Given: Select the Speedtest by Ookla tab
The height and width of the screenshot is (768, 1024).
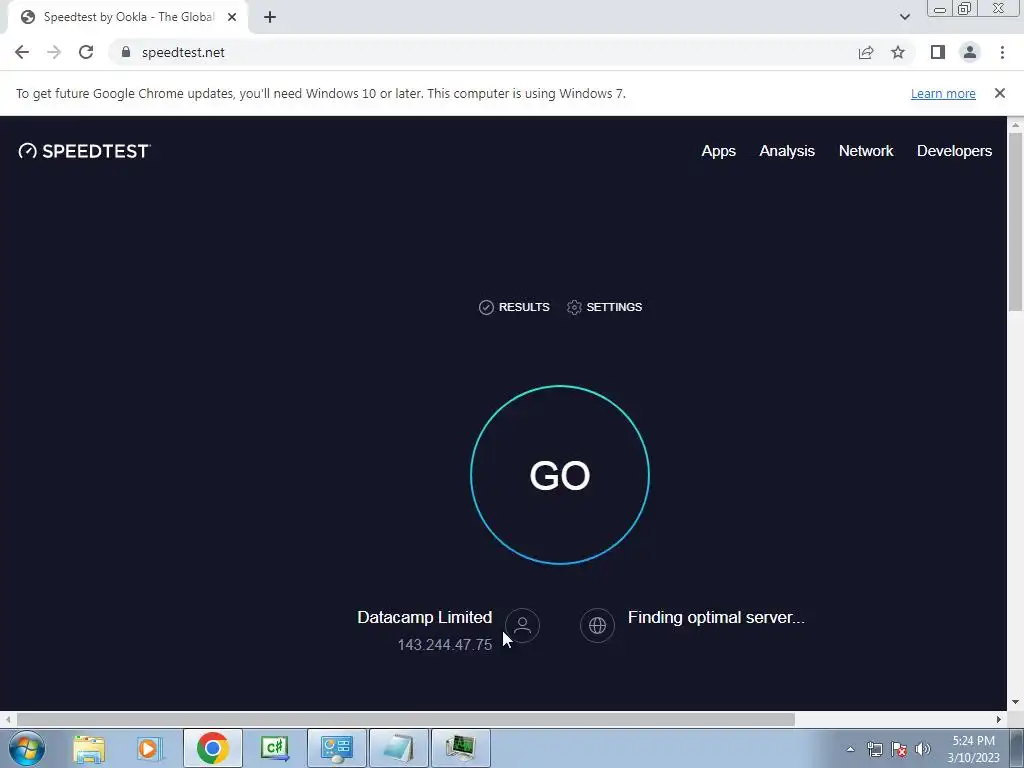Looking at the screenshot, I should point(128,17).
